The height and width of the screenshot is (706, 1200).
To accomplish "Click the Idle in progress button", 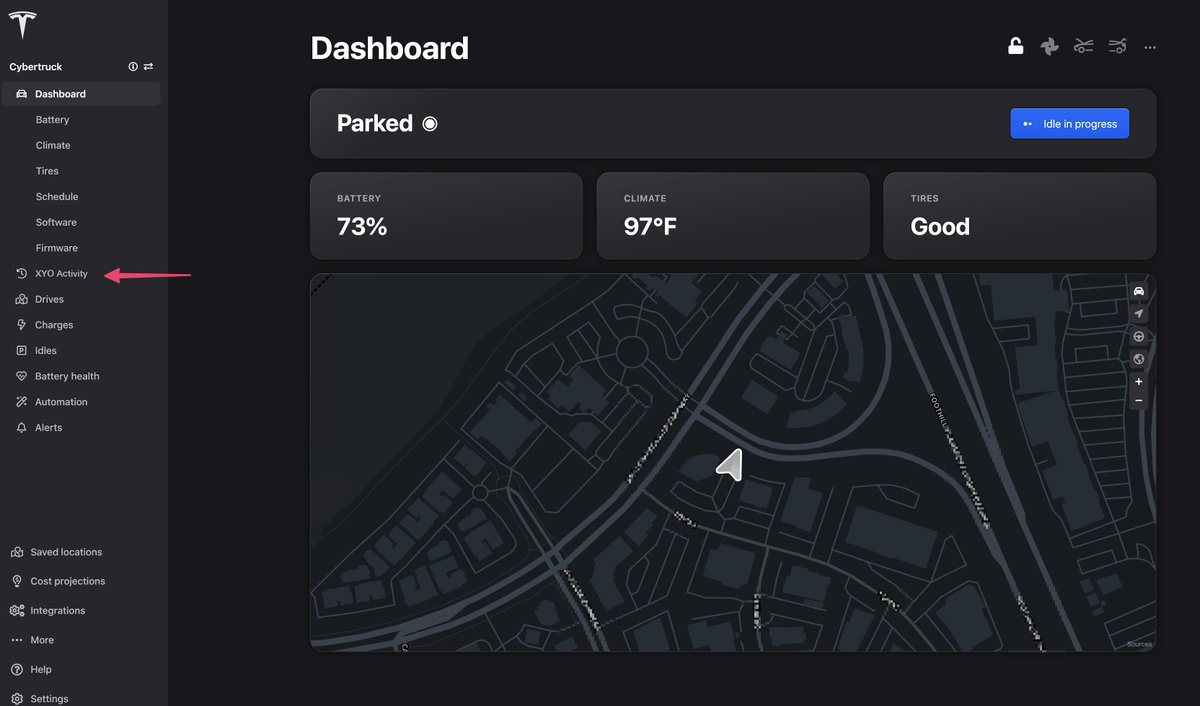I will (x=1070, y=124).
